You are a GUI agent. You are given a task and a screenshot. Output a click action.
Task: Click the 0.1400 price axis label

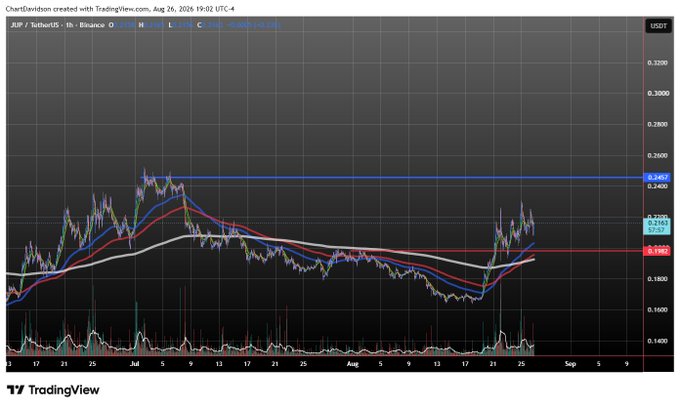click(x=657, y=341)
